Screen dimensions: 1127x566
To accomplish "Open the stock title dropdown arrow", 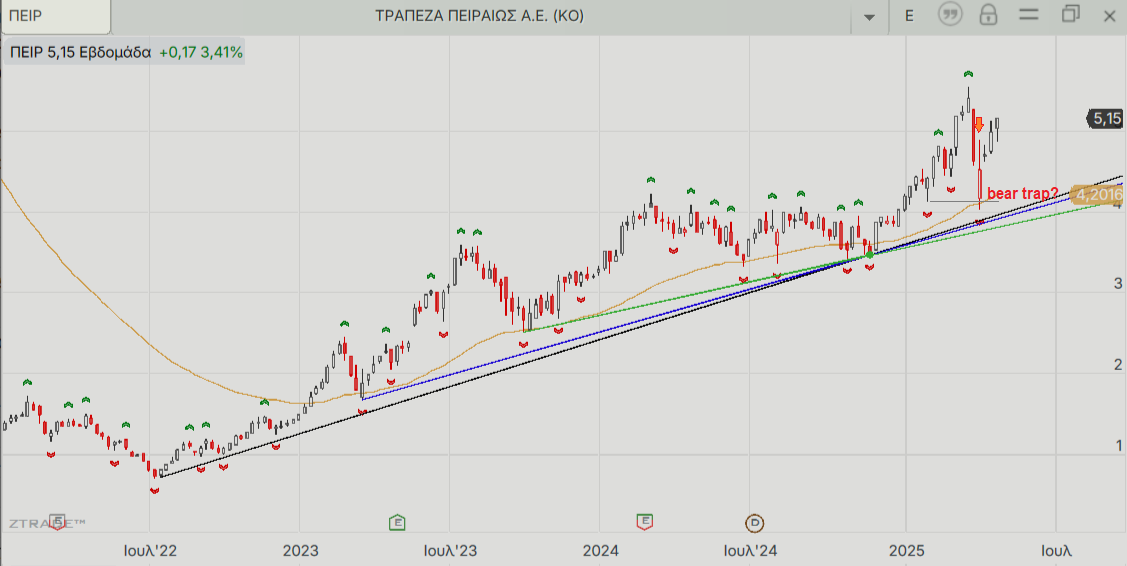I will (869, 17).
